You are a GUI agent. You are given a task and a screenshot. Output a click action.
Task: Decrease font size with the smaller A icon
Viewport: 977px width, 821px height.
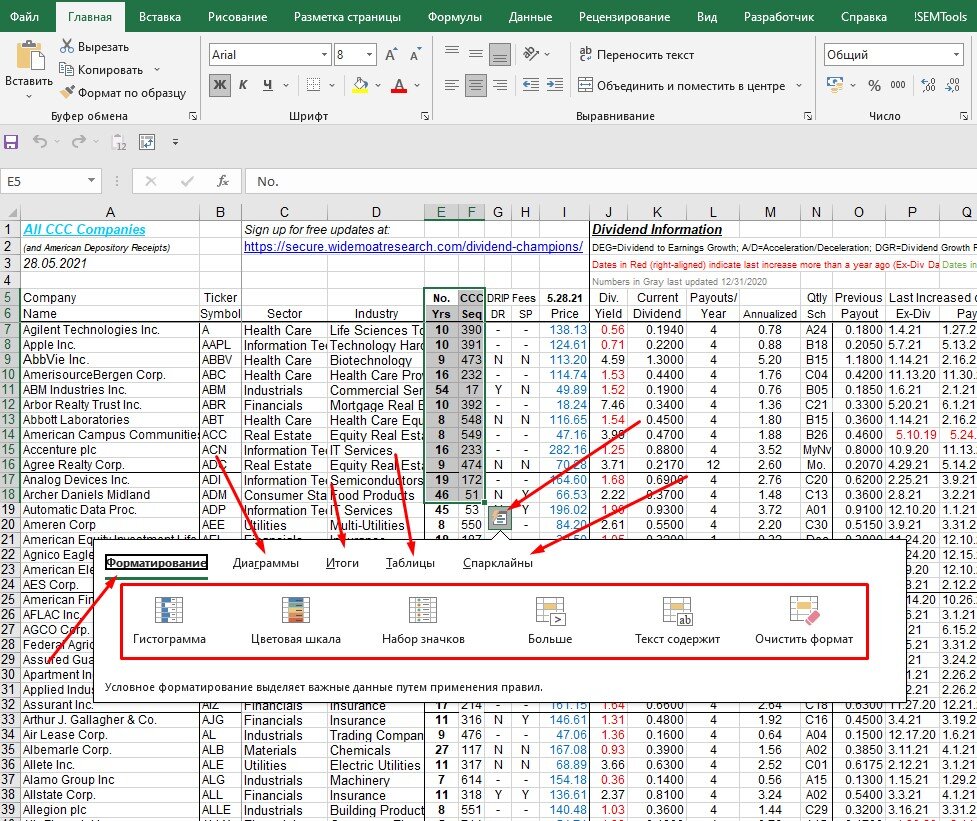pos(415,55)
